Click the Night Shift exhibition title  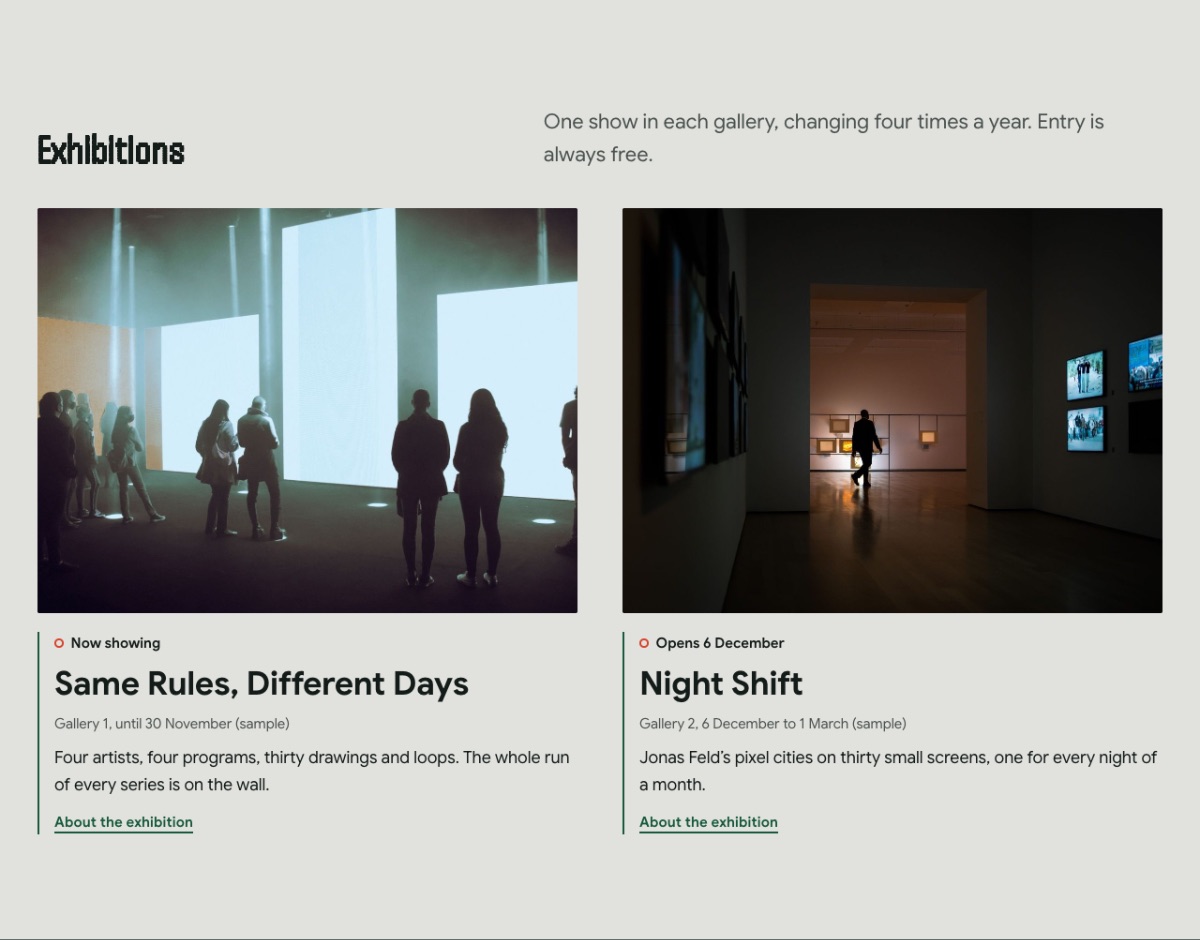[721, 684]
